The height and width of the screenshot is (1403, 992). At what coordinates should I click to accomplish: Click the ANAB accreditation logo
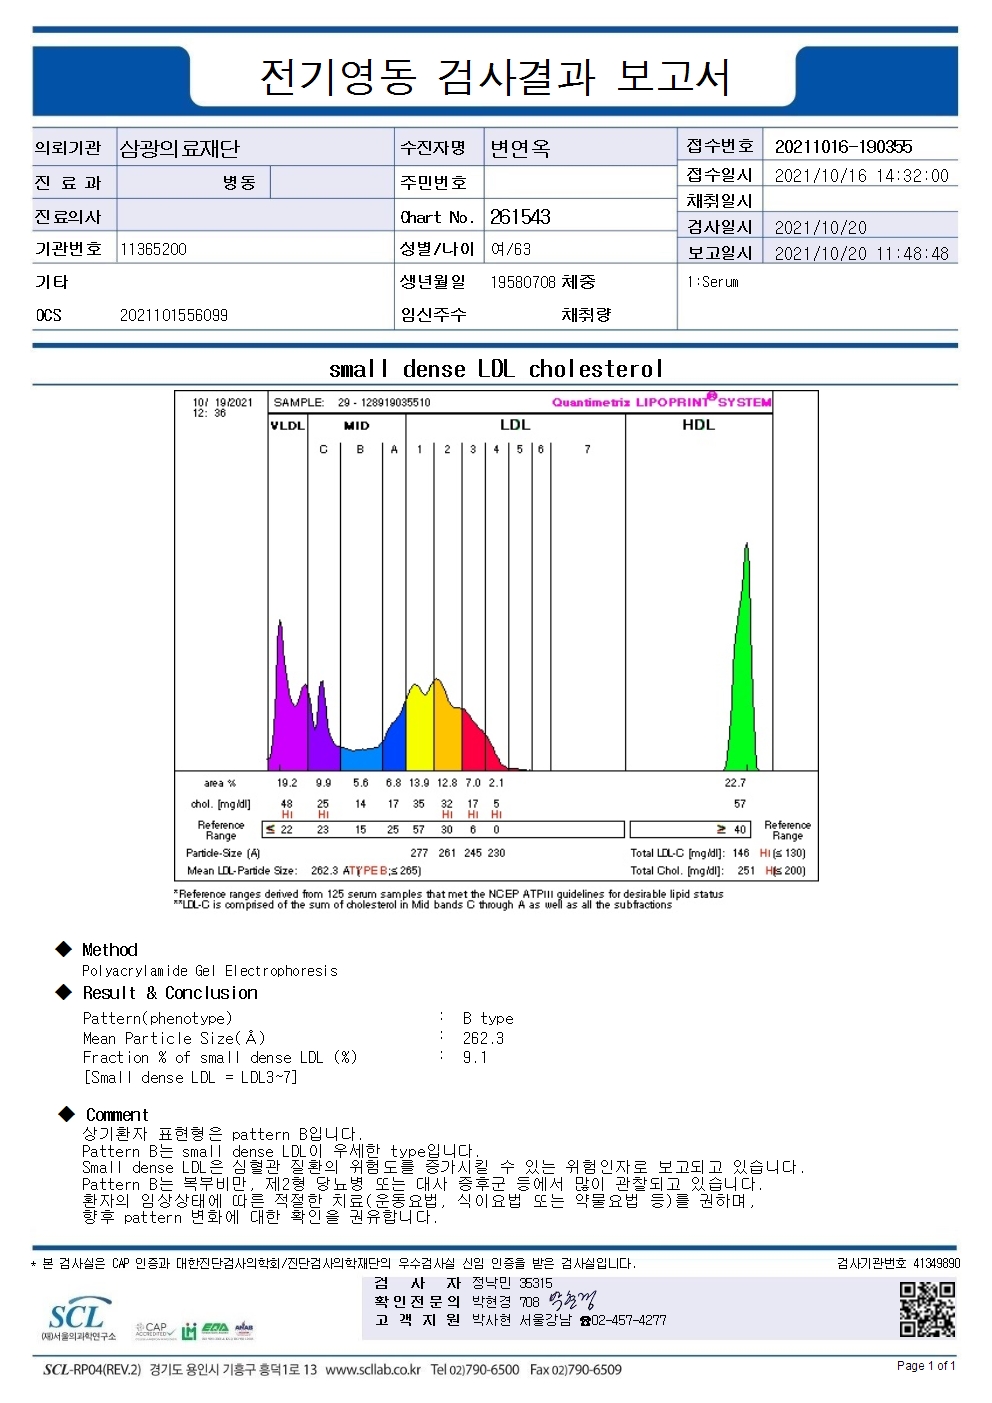point(244,1330)
